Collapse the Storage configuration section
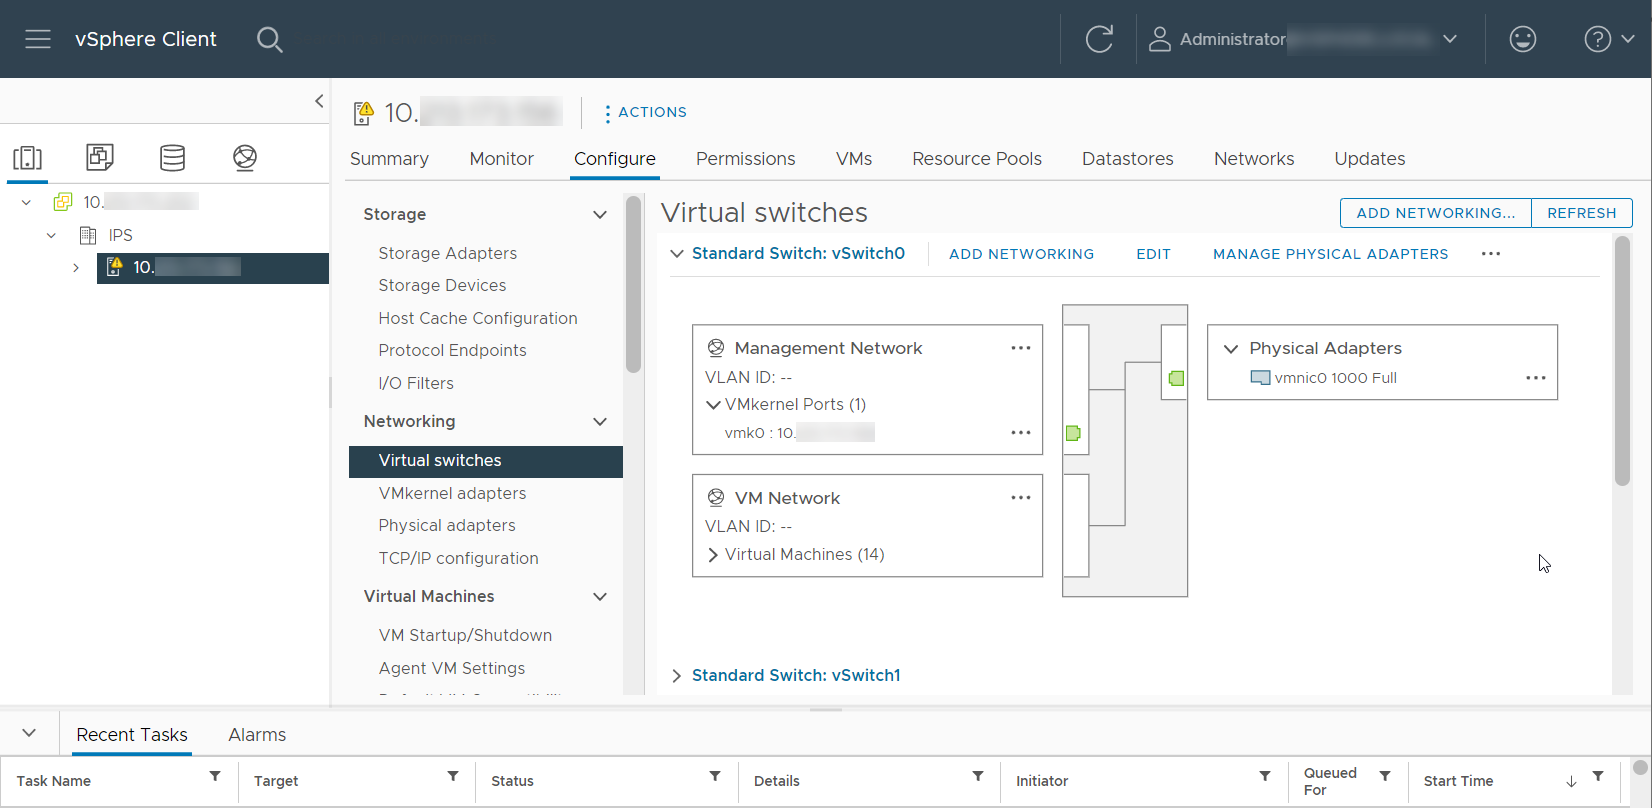Screen dimensions: 1652x808 (x=600, y=214)
